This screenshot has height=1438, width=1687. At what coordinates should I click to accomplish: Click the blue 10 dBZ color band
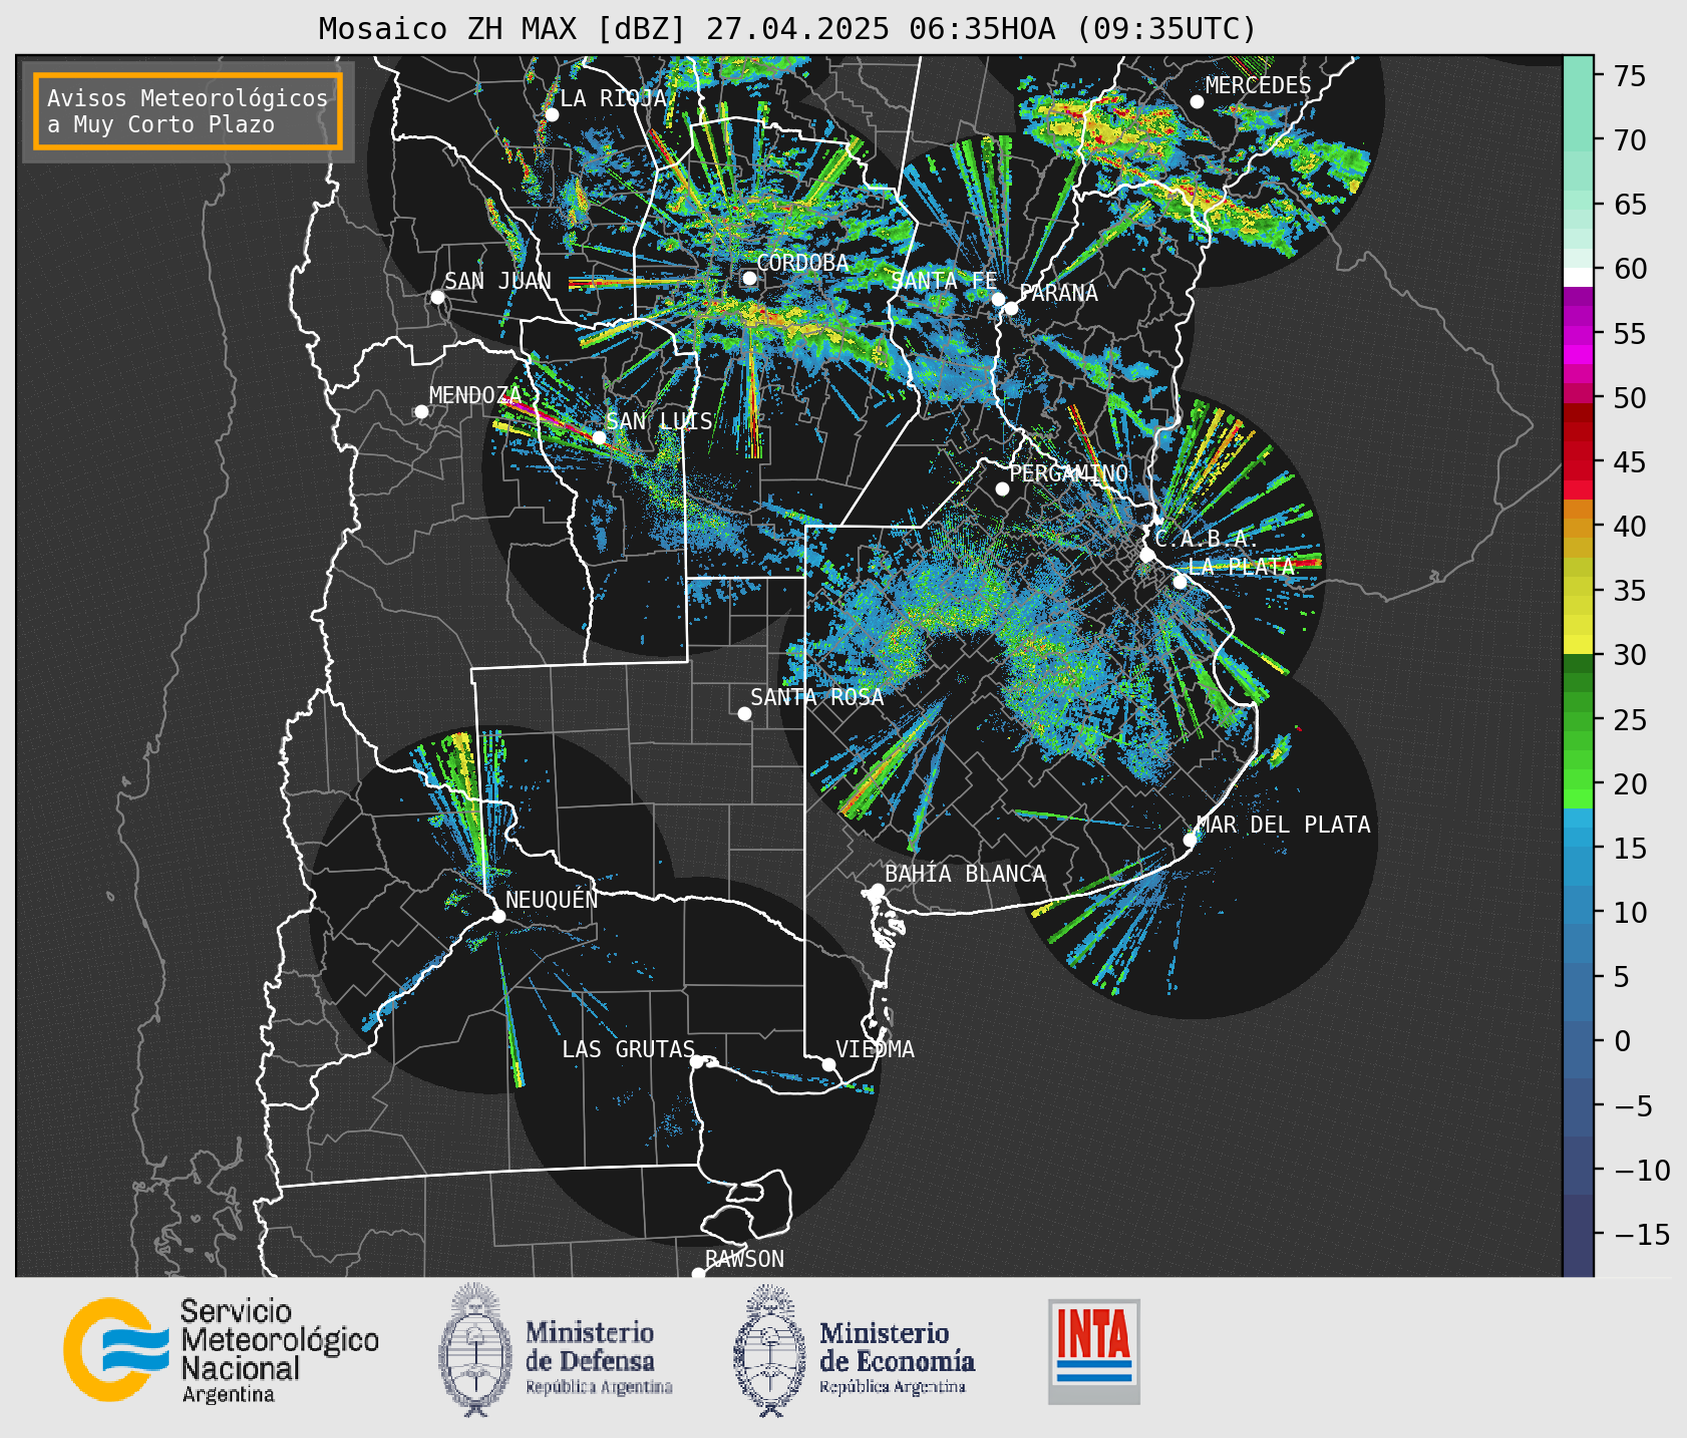(1578, 912)
